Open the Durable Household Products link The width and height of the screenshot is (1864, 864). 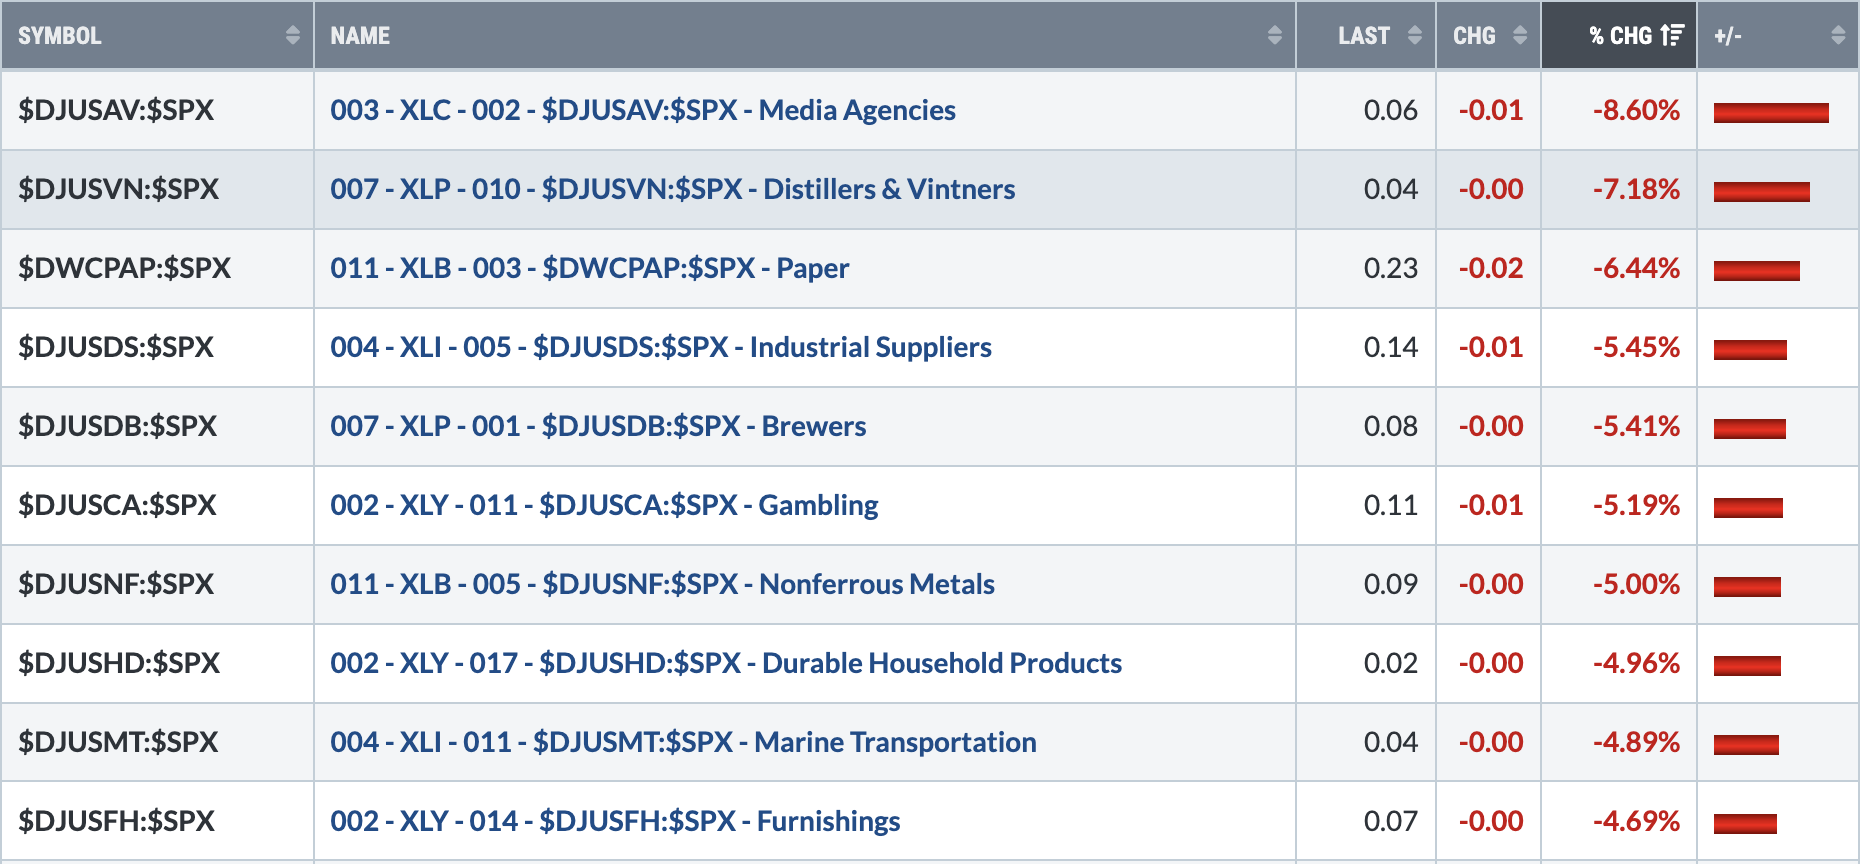click(x=726, y=663)
